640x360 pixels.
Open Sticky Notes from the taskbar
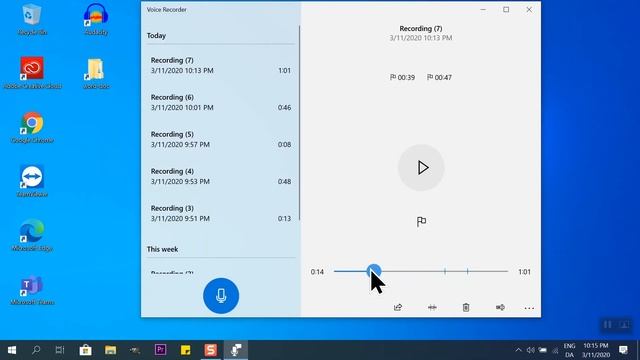[x=185, y=350]
